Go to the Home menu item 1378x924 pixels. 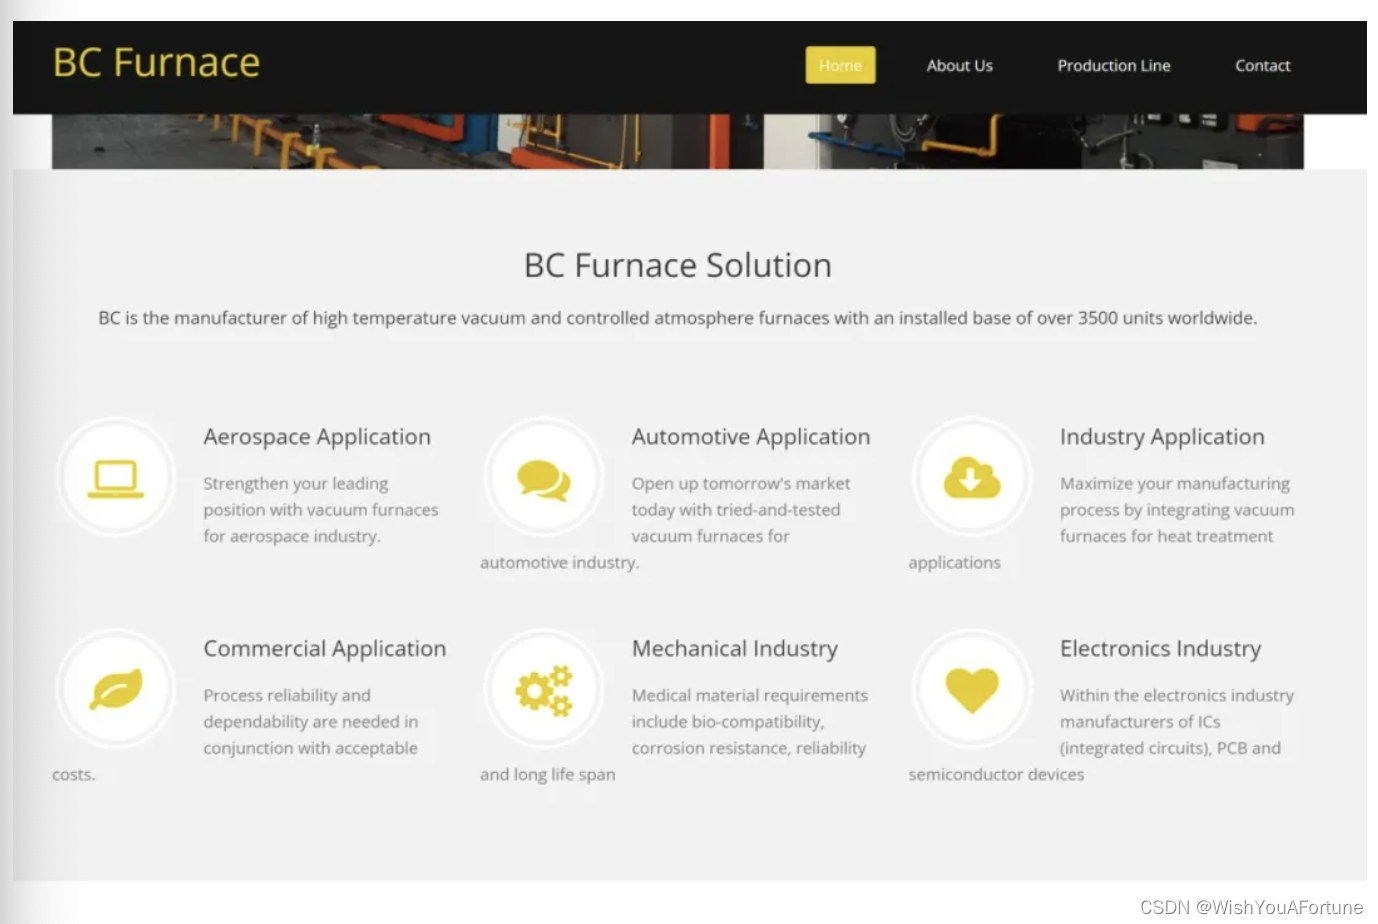tap(840, 65)
